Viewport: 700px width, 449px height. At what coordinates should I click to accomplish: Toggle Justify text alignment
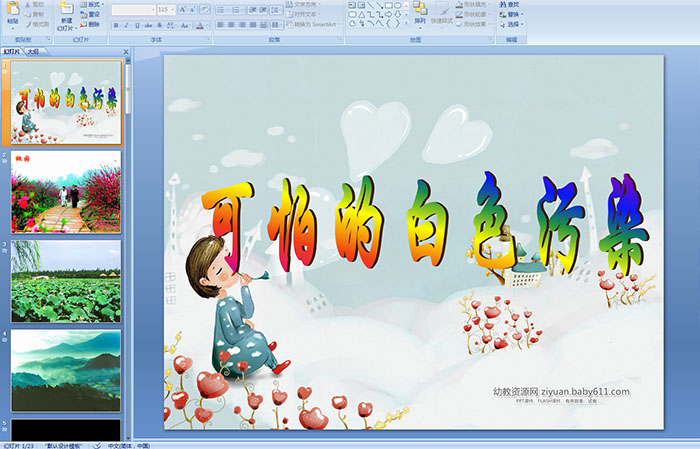pyautogui.click(x=253, y=25)
